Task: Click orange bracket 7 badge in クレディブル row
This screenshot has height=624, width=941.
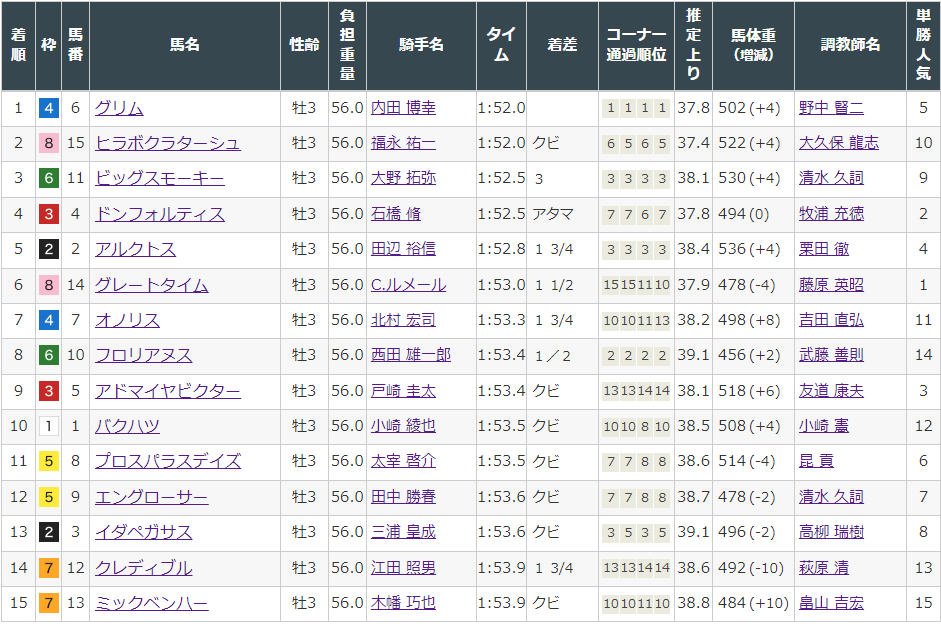Action: 49,568
